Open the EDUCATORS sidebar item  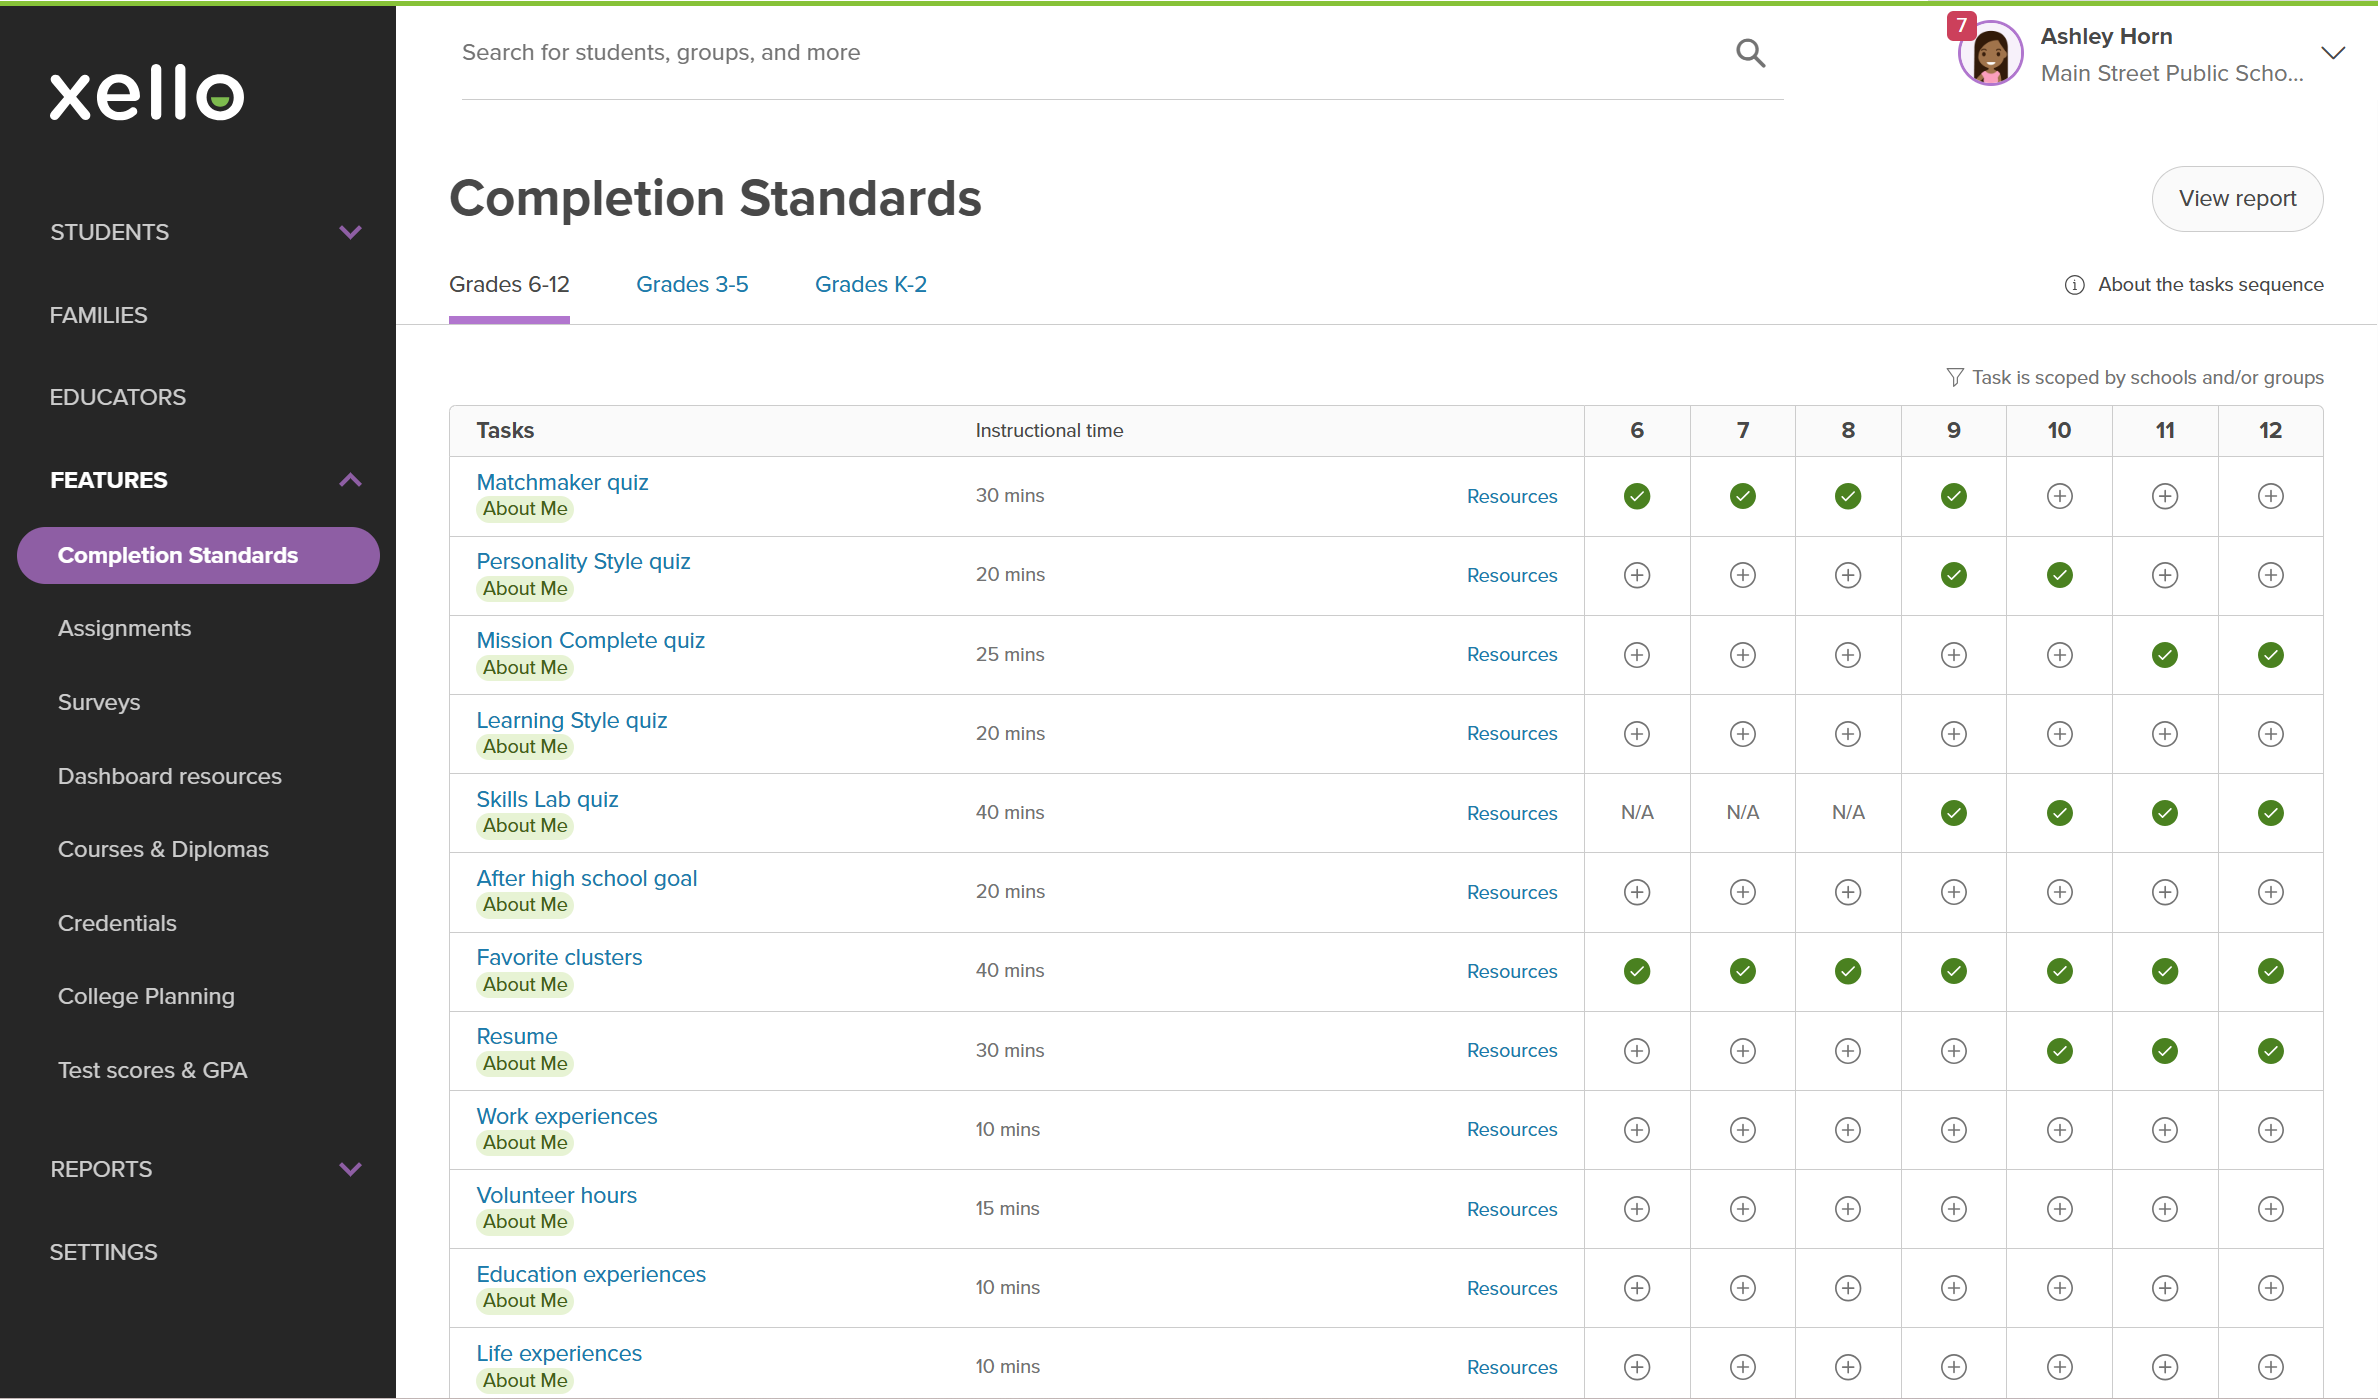pyautogui.click(x=118, y=397)
